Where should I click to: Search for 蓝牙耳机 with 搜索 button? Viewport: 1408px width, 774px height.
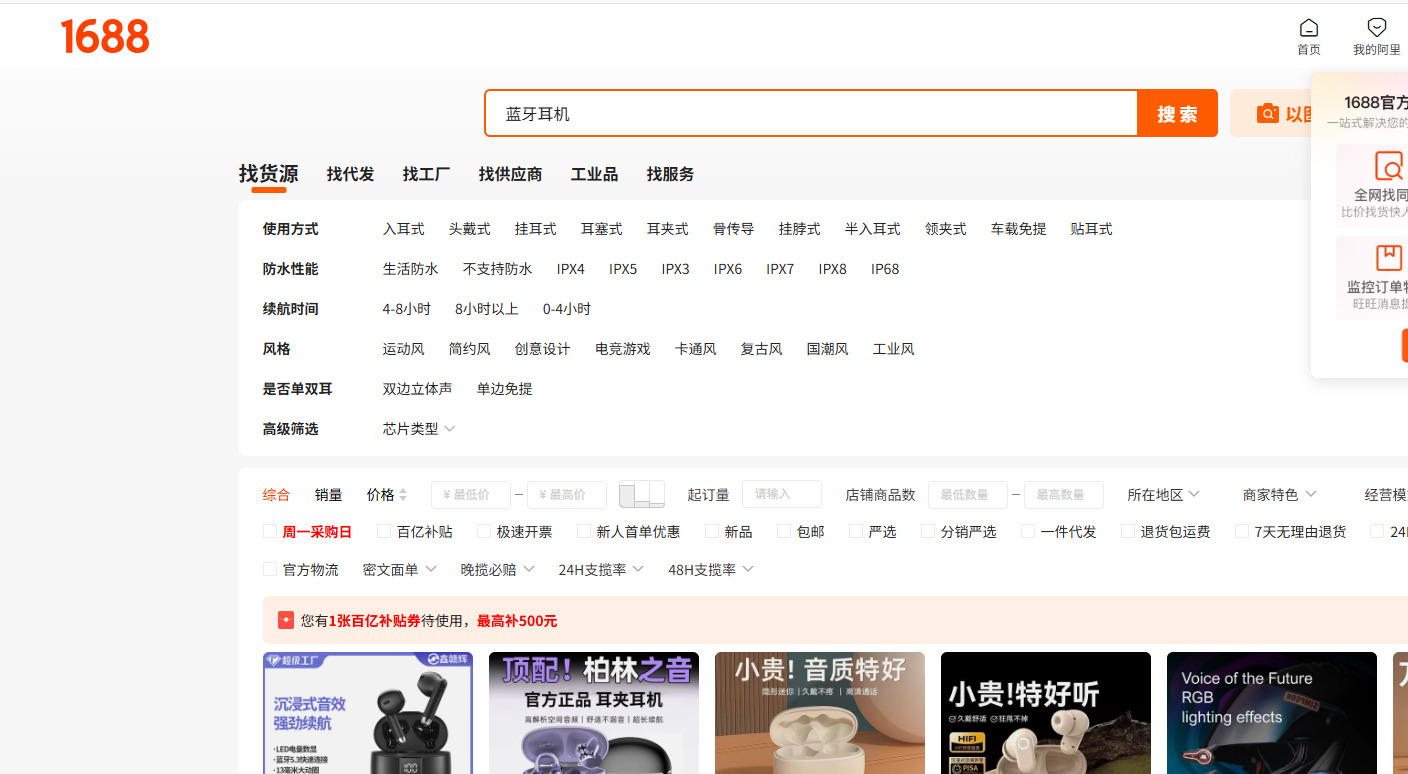[x=1177, y=114]
